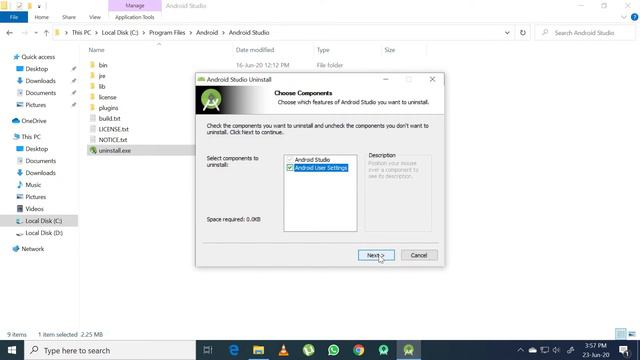
Task: Go back in File Explorer
Action: pyautogui.click(x=10, y=33)
